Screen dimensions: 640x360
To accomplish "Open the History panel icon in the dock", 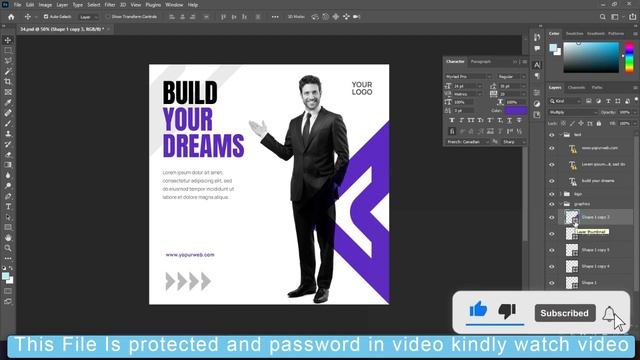I will [537, 37].
